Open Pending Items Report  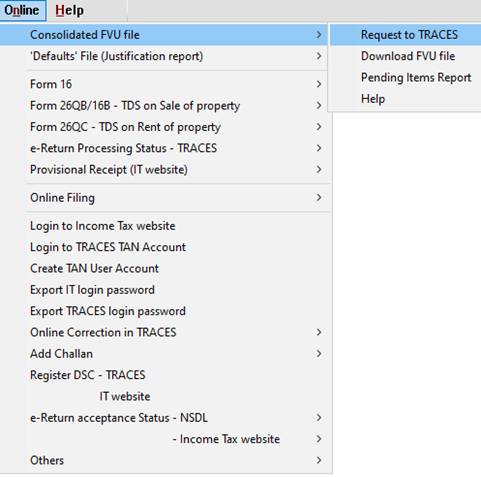(x=406, y=77)
